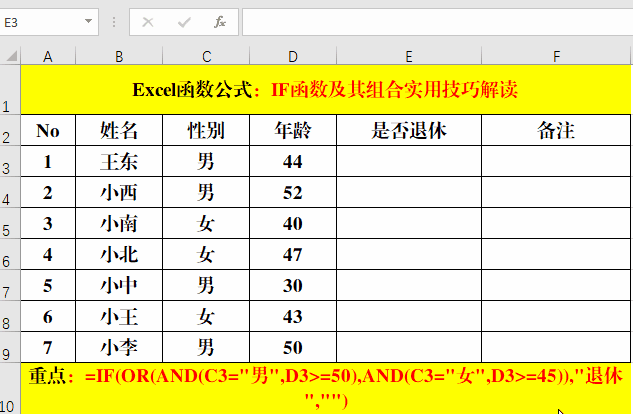Select empty 是否退休 cell in 小李's row

409,347
